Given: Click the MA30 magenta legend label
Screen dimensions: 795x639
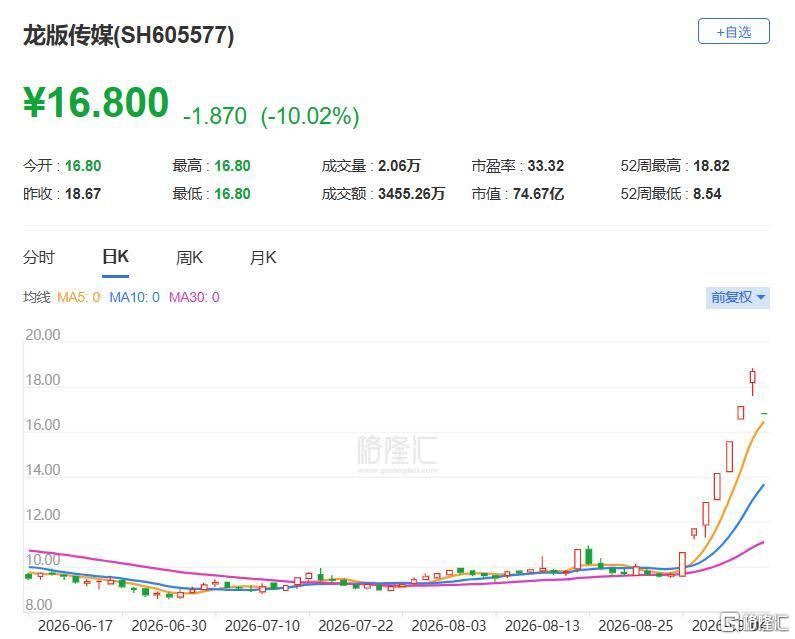Looking at the screenshot, I should pyautogui.click(x=194, y=297).
